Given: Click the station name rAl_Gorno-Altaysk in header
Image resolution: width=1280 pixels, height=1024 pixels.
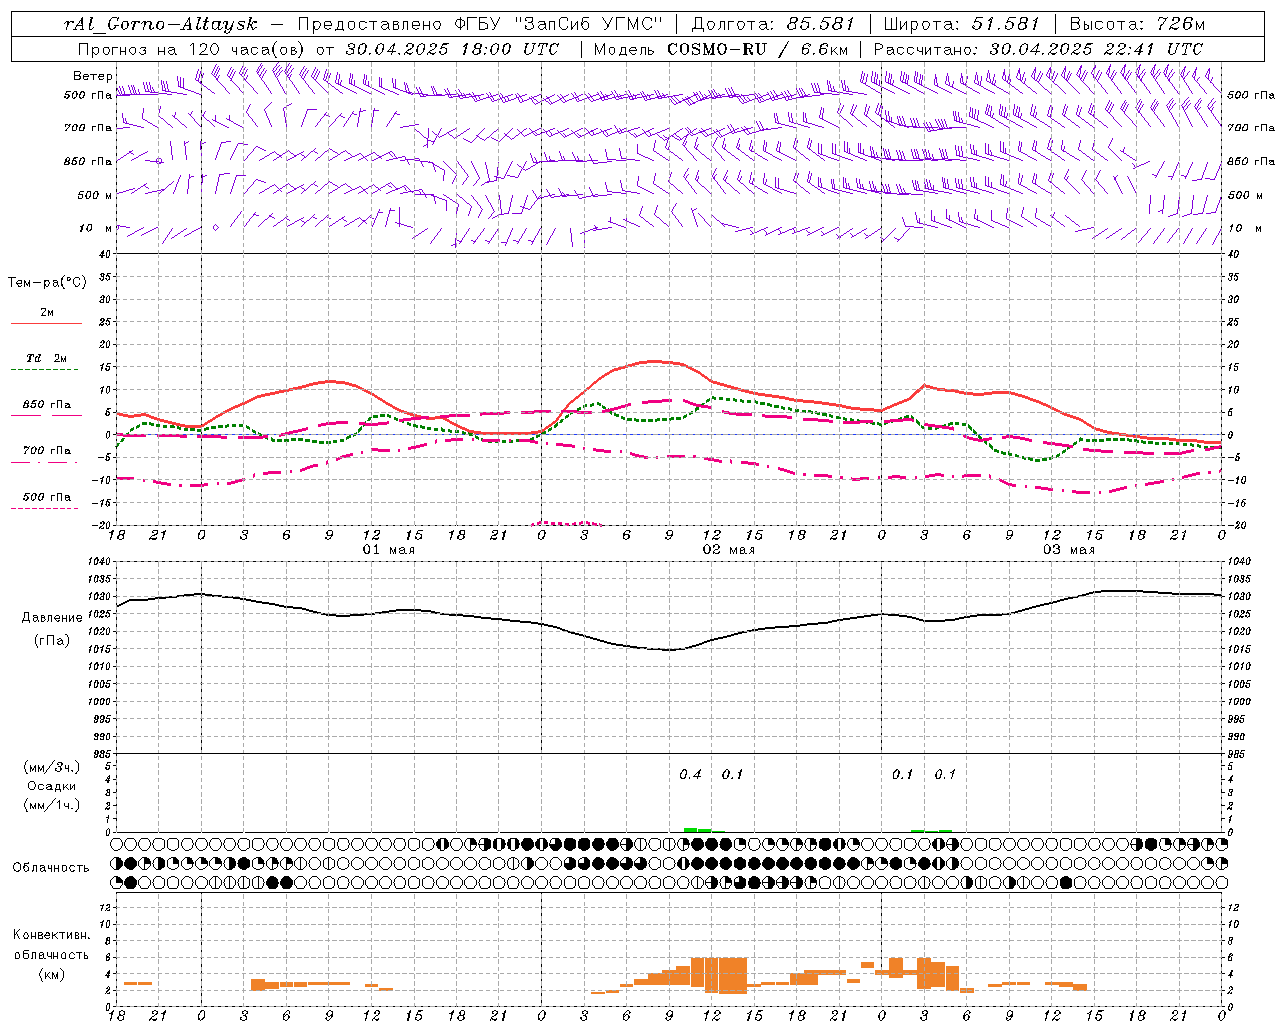Looking at the screenshot, I should click(x=160, y=24).
